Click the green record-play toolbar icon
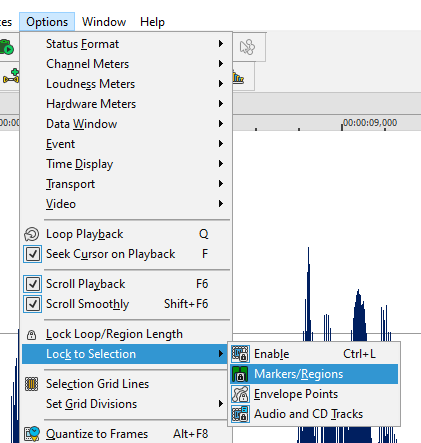Image resolution: width=421 pixels, height=443 pixels. [7, 47]
